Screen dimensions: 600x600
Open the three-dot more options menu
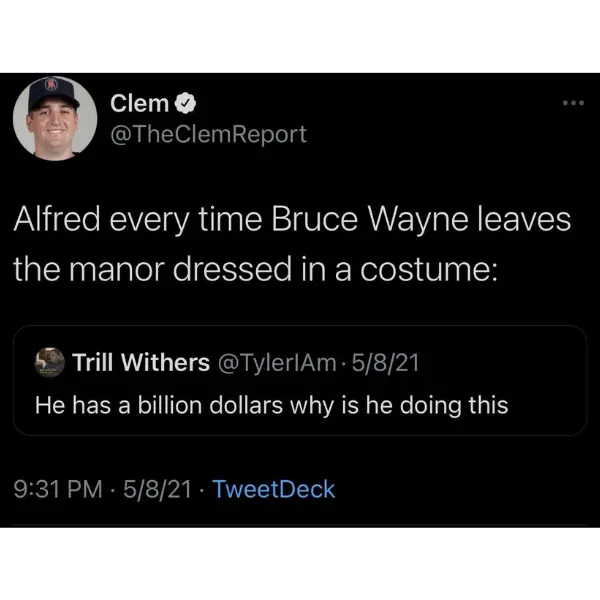coord(571,103)
